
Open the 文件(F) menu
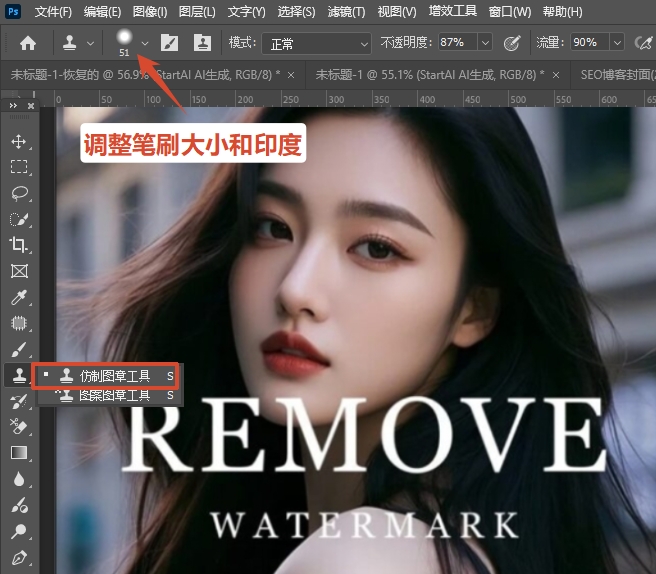coord(53,11)
